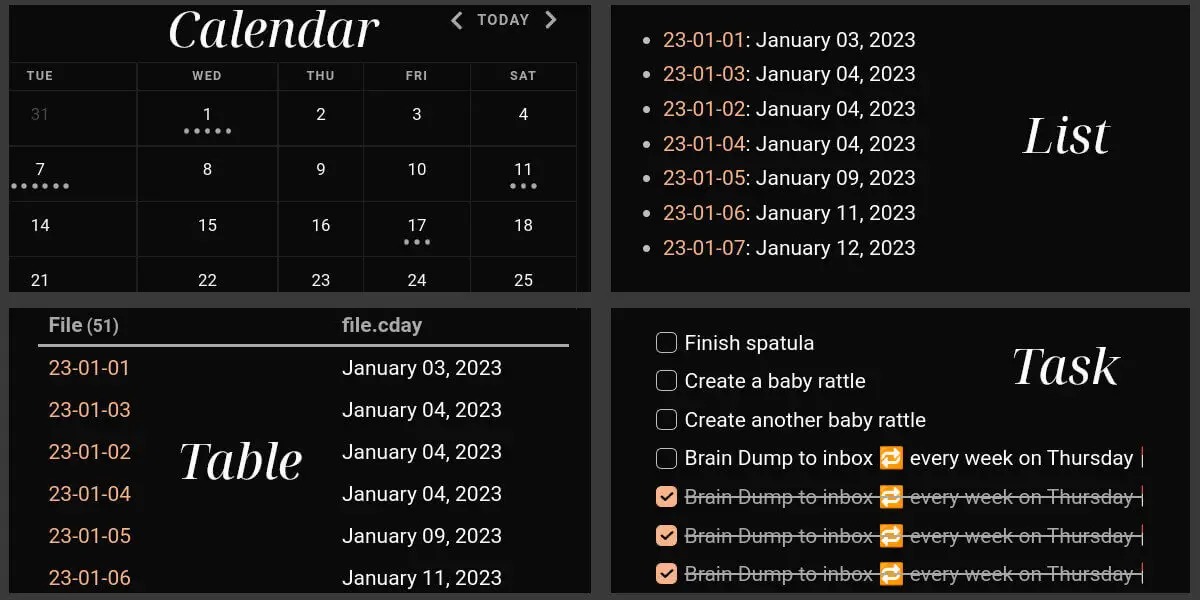Uncheck the first completed Brain Dump task
This screenshot has height=600, width=1200.
pyautogui.click(x=666, y=497)
